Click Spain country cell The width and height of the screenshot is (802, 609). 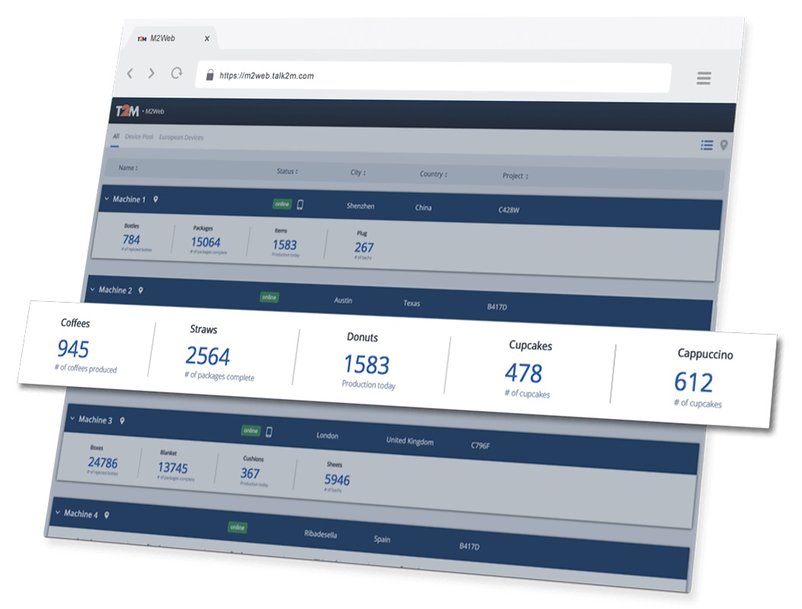tap(382, 539)
